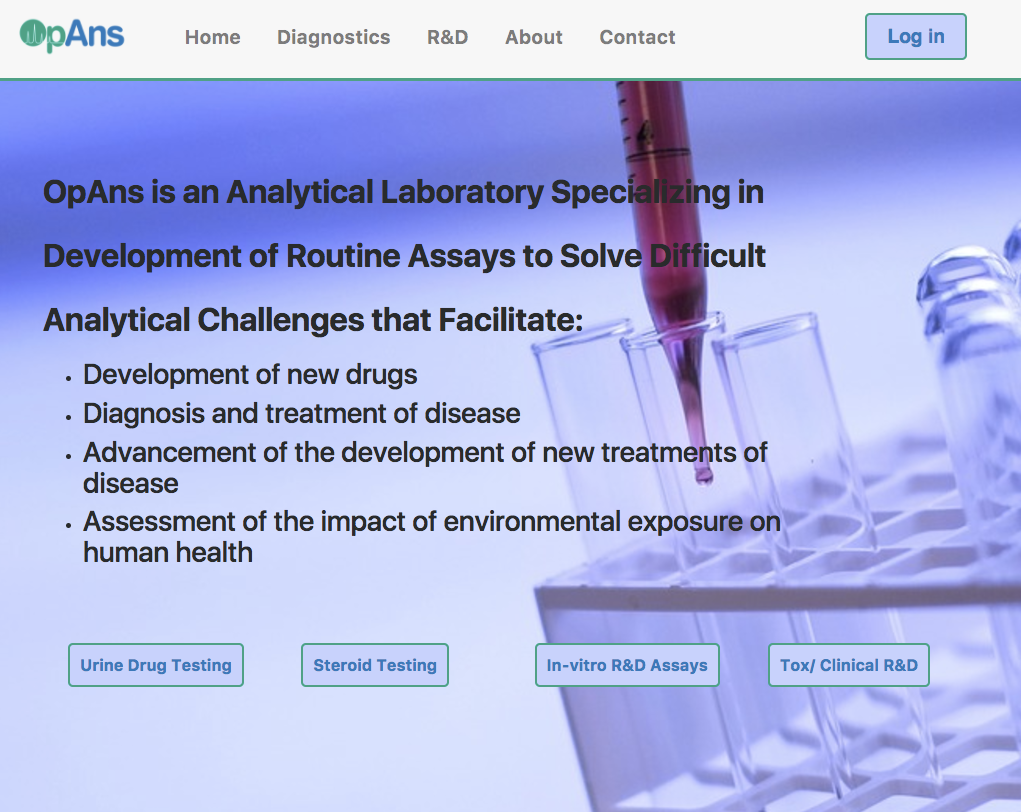Click the navigation bar area
The height and width of the screenshot is (812, 1021).
click(x=510, y=37)
